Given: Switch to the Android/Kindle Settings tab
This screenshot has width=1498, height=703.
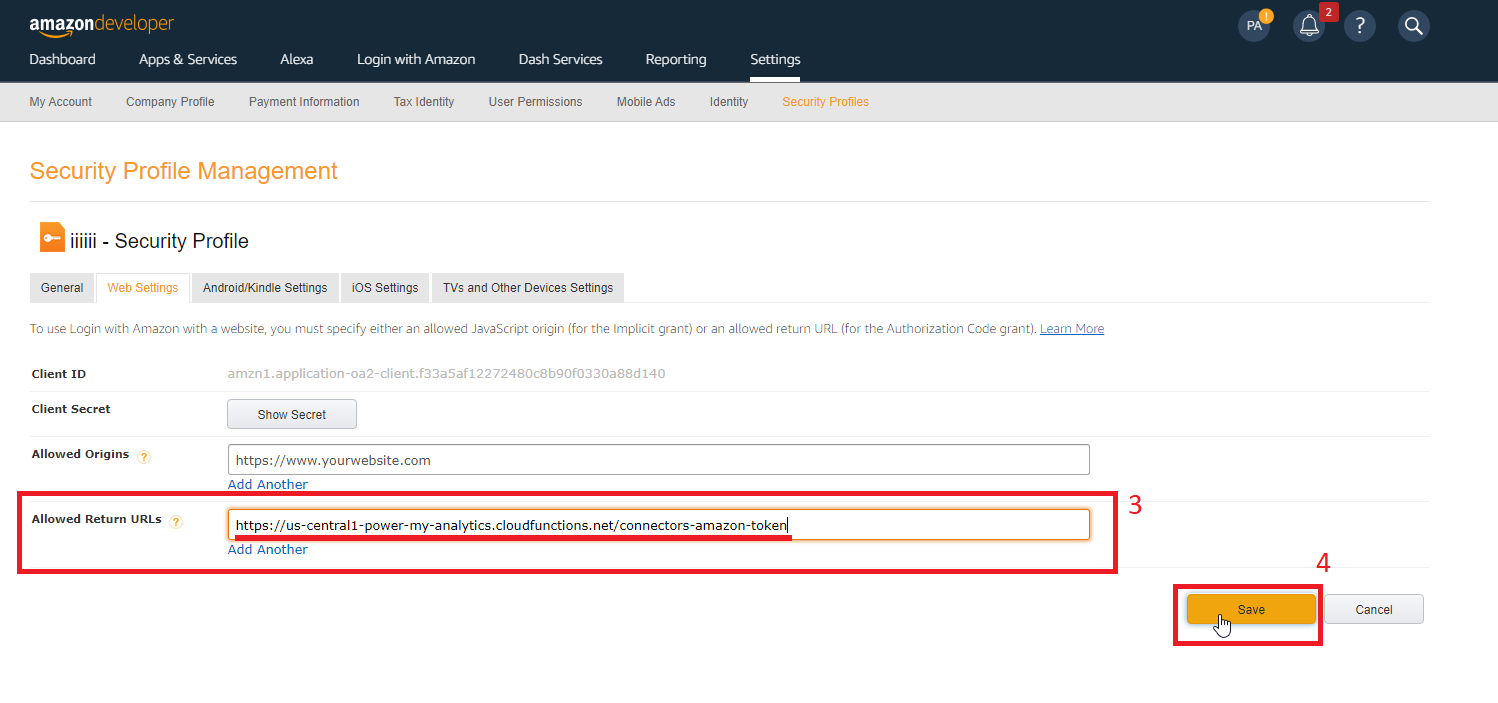Looking at the screenshot, I should (x=265, y=288).
